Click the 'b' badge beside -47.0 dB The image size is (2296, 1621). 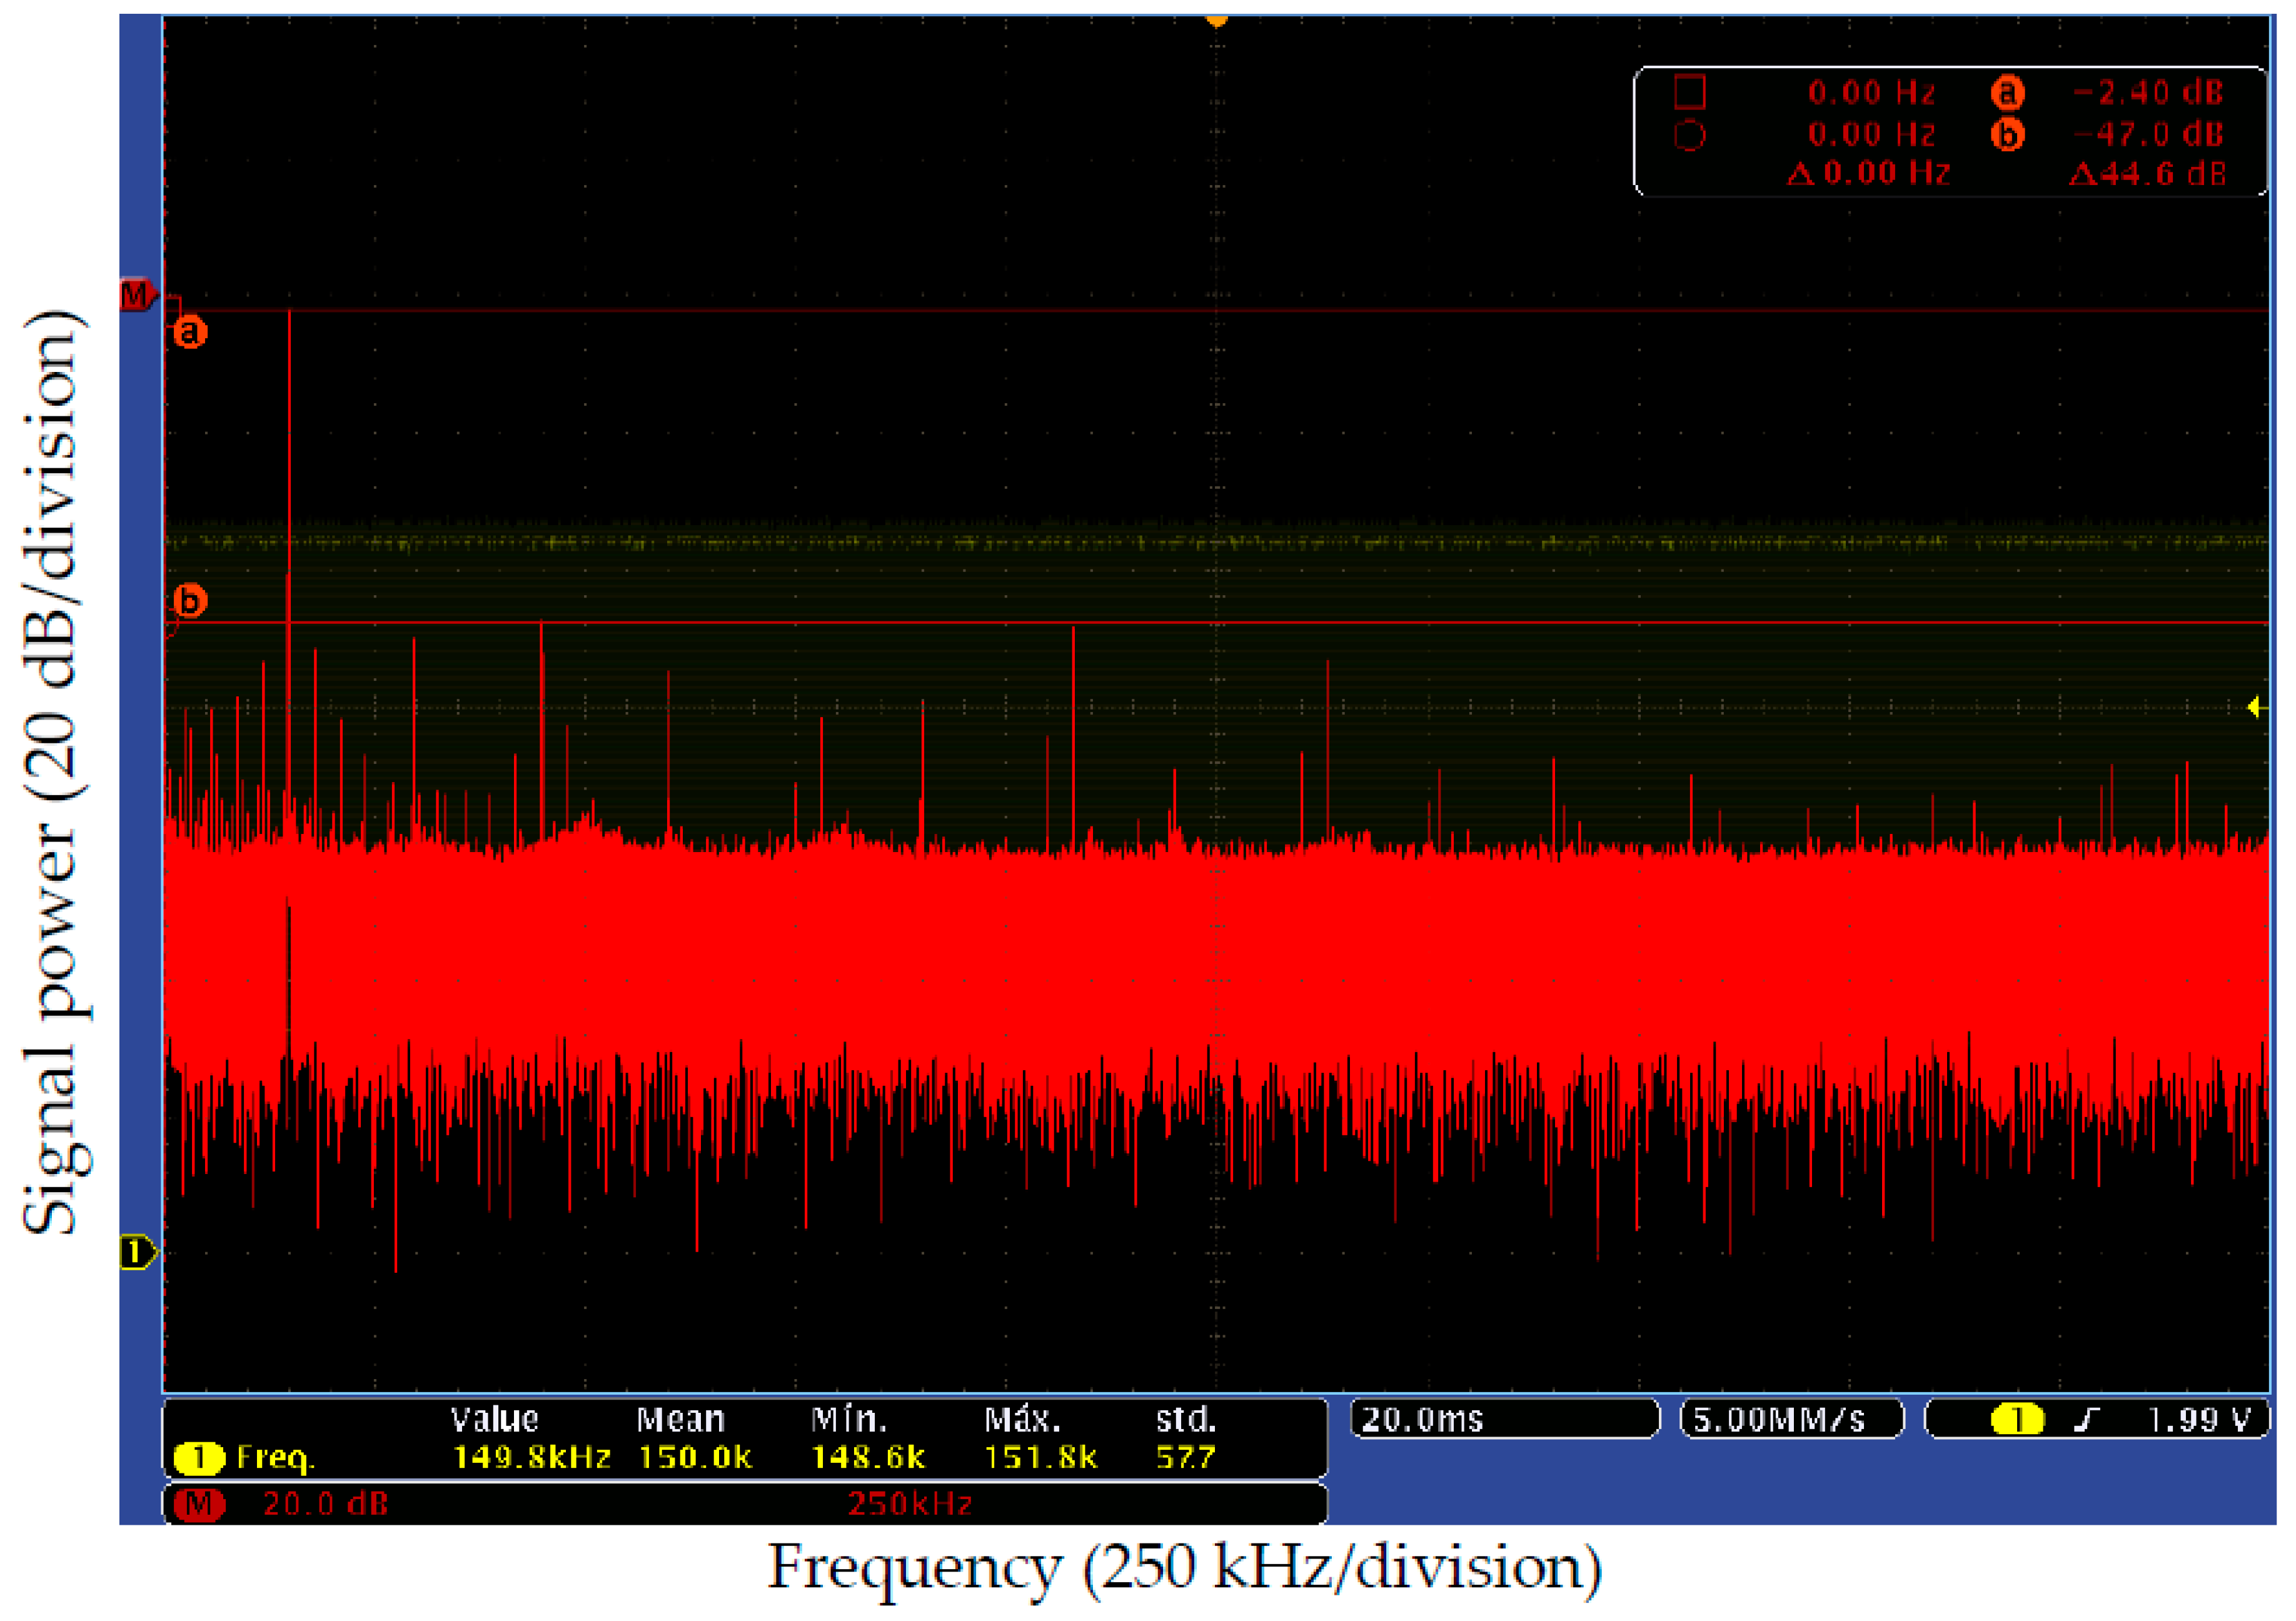click(2007, 134)
